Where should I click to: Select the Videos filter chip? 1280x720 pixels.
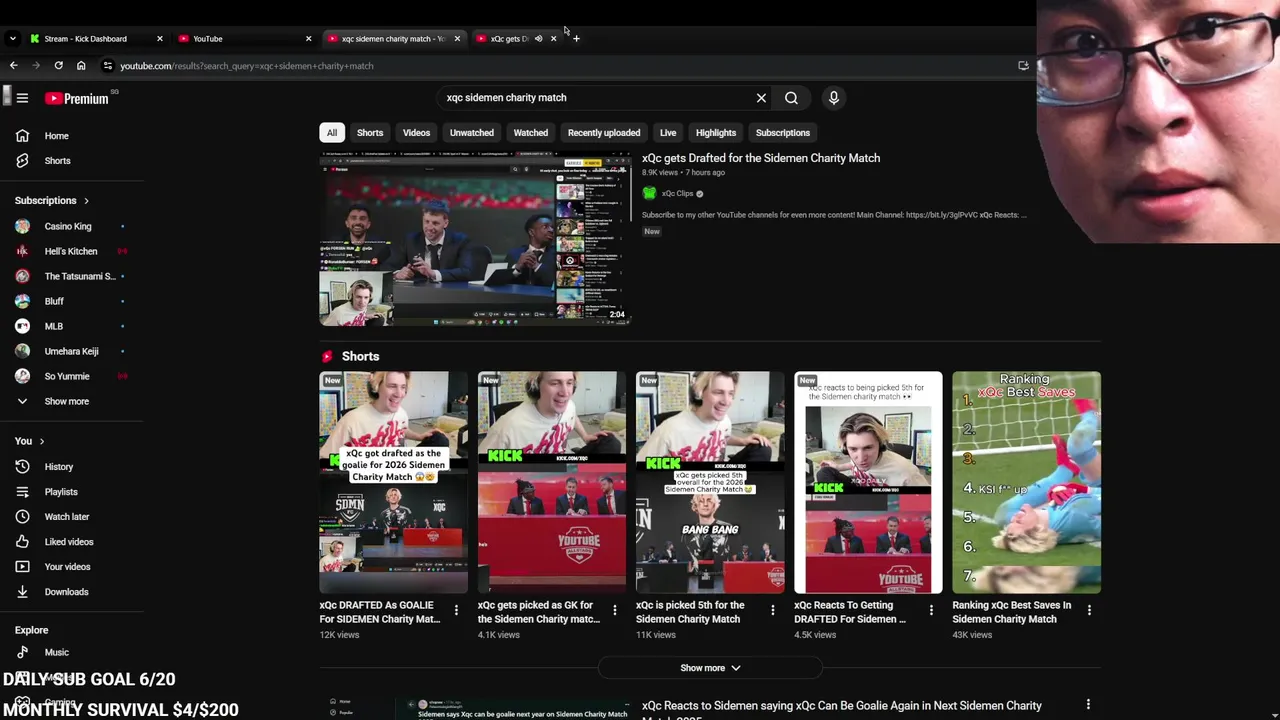tap(416, 133)
